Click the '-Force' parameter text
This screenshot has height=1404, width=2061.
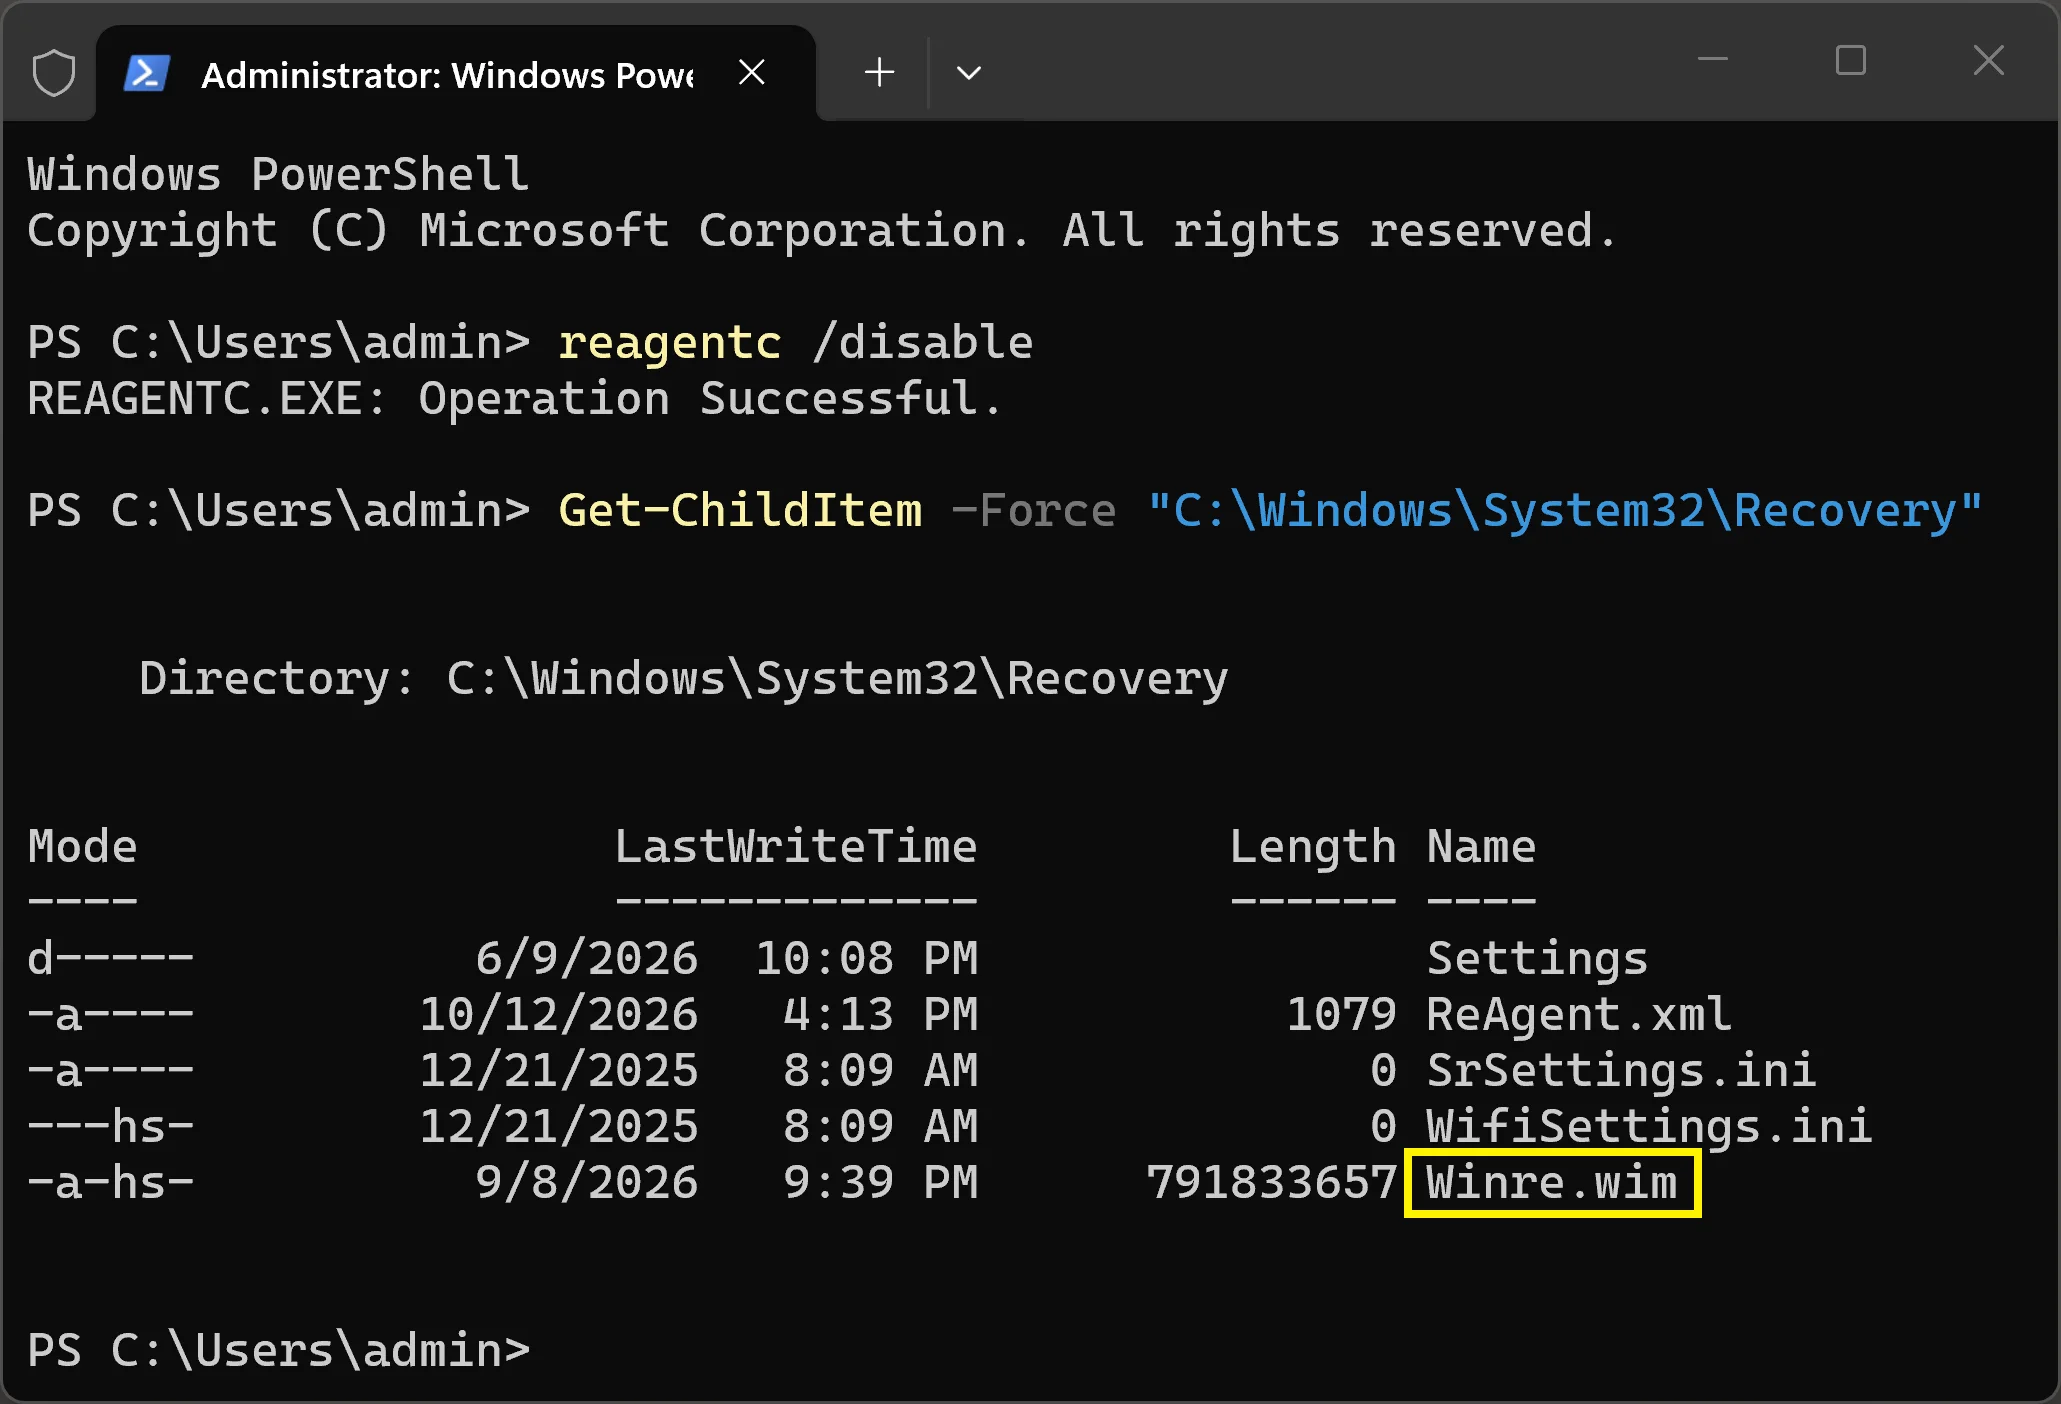tap(1034, 511)
